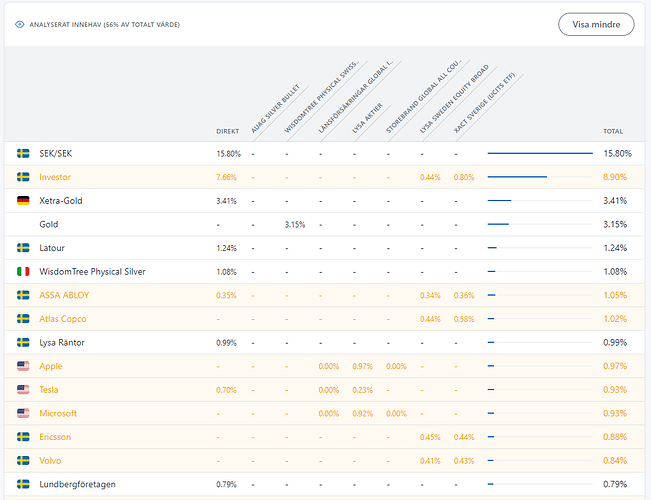Click the US flag next to Apple
This screenshot has width=651, height=500.
pos(23,366)
